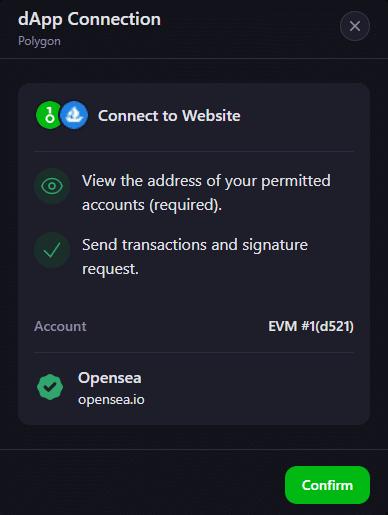Click the 'Send transactions and signature' text
The height and width of the screenshot is (515, 388).
pyautogui.click(x=195, y=245)
